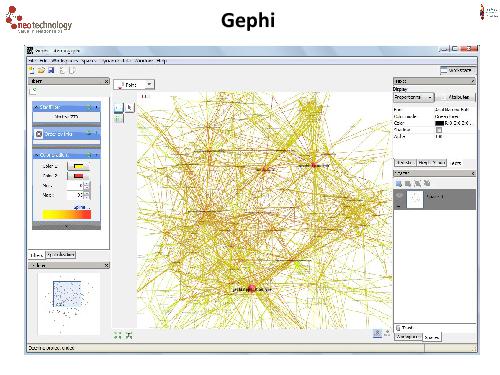Viewport: 500px width, 375px height.
Task: Click the black Color swatch in properties
Action: click(439, 123)
